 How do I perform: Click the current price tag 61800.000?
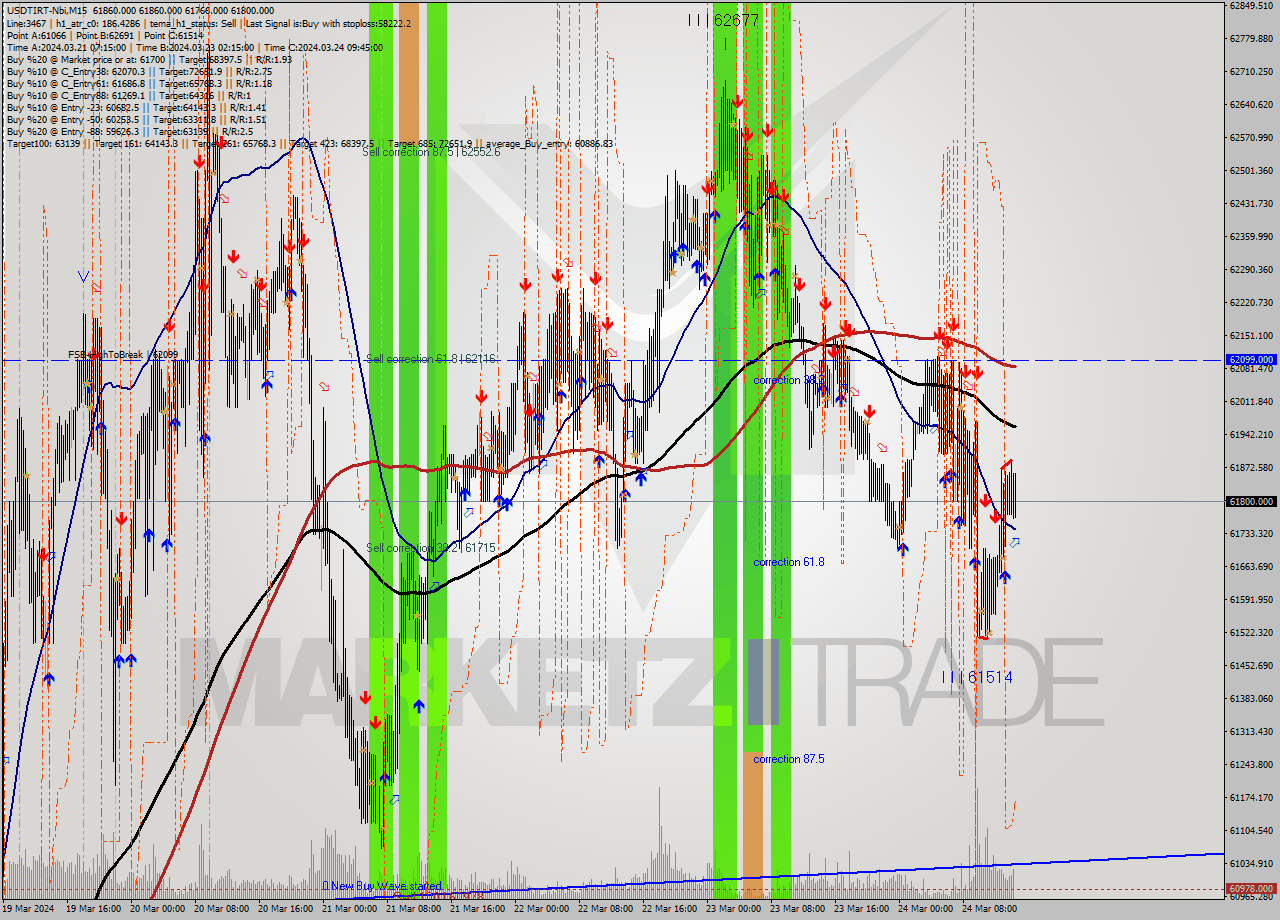click(1251, 501)
